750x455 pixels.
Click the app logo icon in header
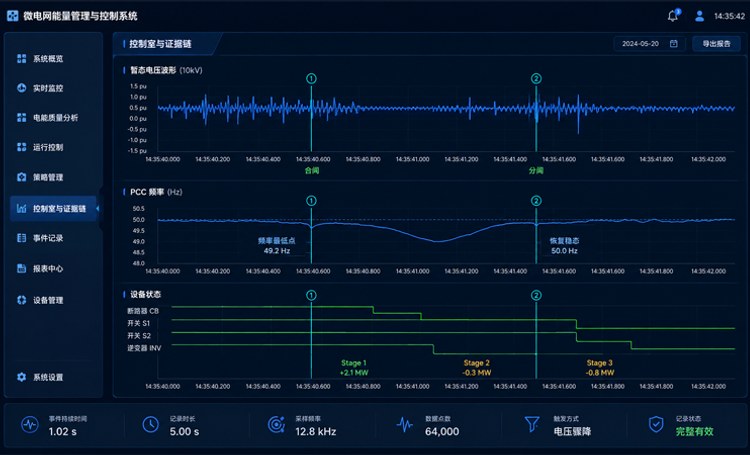[x=13, y=16]
